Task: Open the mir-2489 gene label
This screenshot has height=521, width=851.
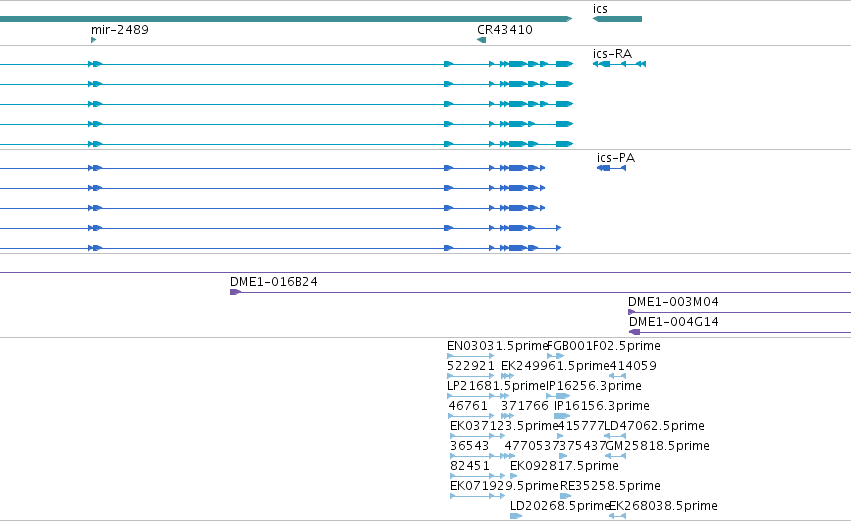Action: pos(120,29)
